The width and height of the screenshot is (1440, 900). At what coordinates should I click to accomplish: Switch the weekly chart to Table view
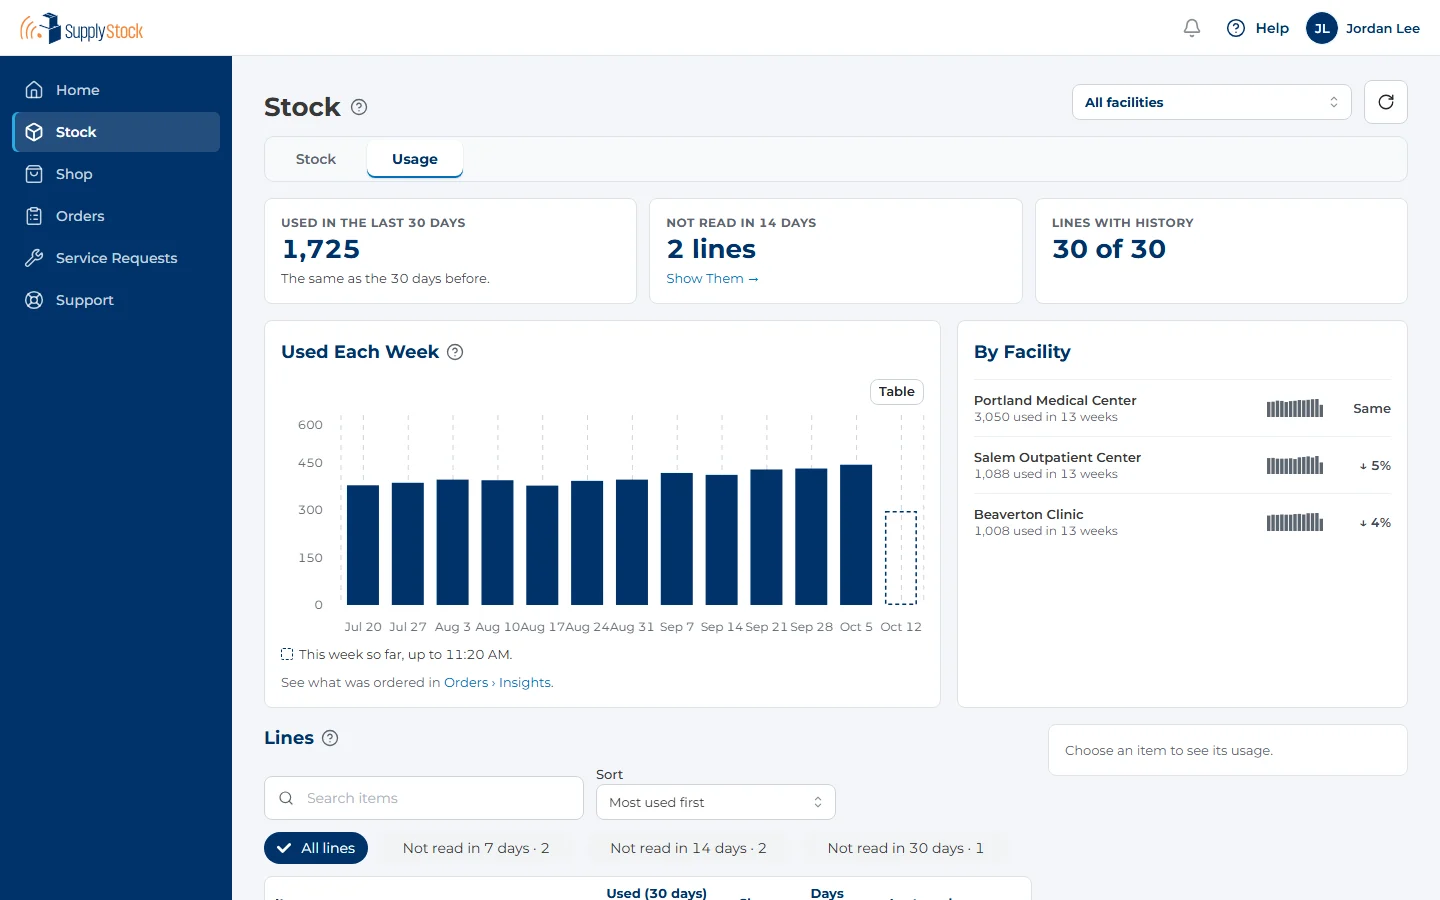(x=897, y=392)
